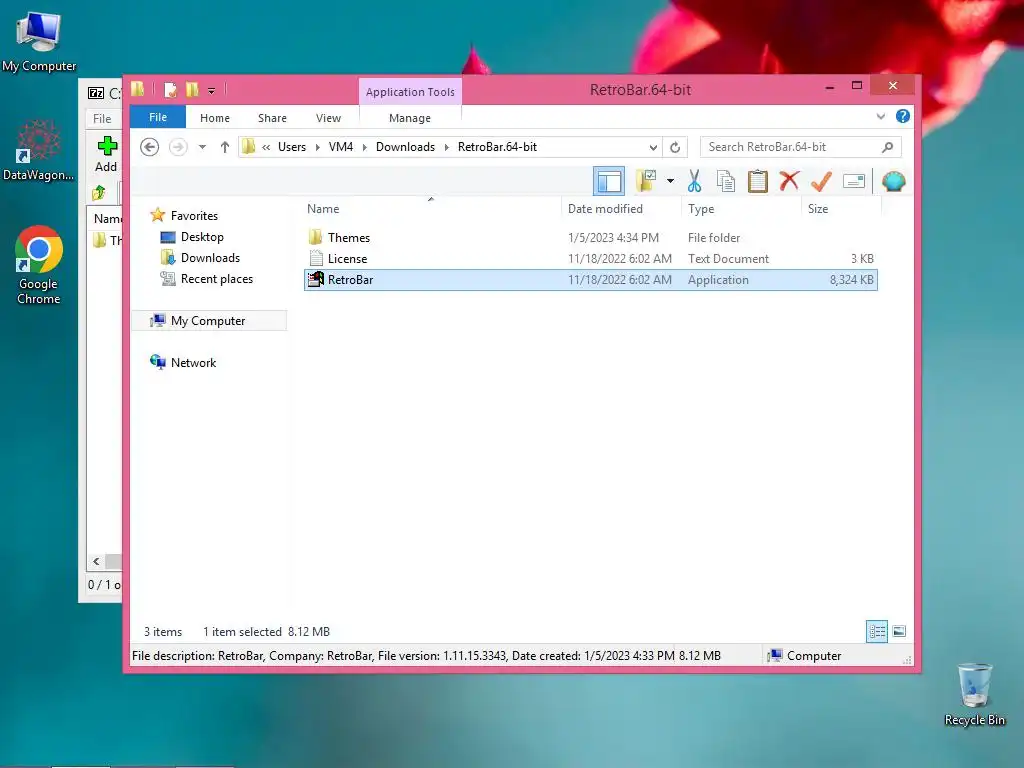Open Explorer help question mark
Viewport: 1024px width, 768px height.
(x=903, y=116)
